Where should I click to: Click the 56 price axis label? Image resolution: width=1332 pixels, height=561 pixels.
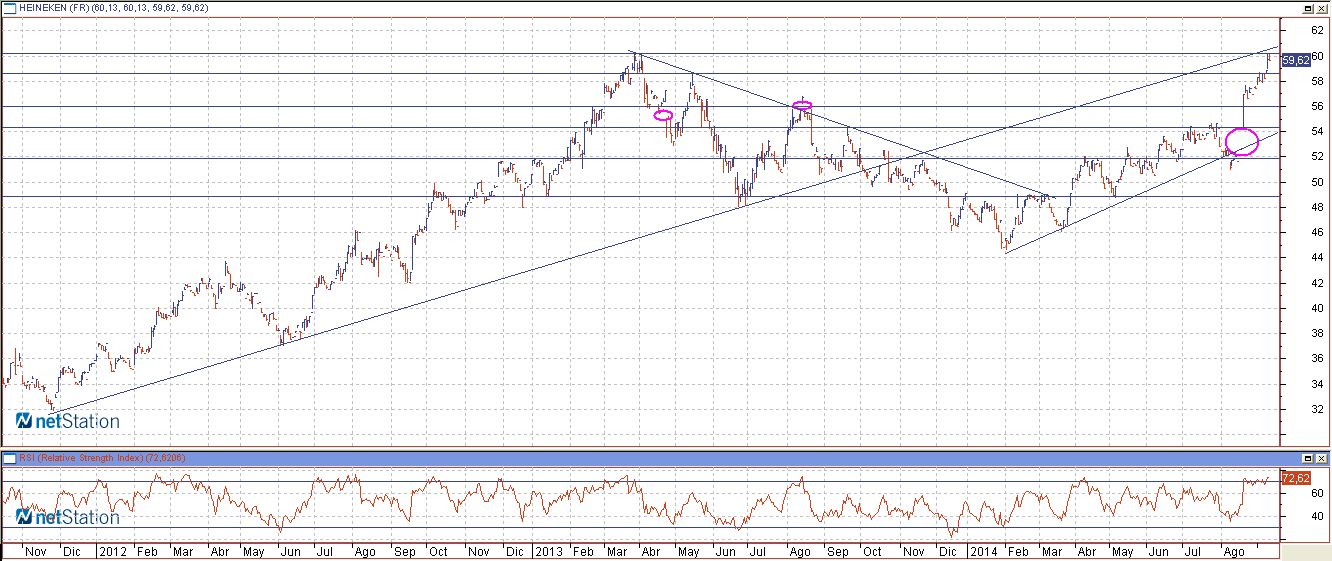click(1318, 107)
